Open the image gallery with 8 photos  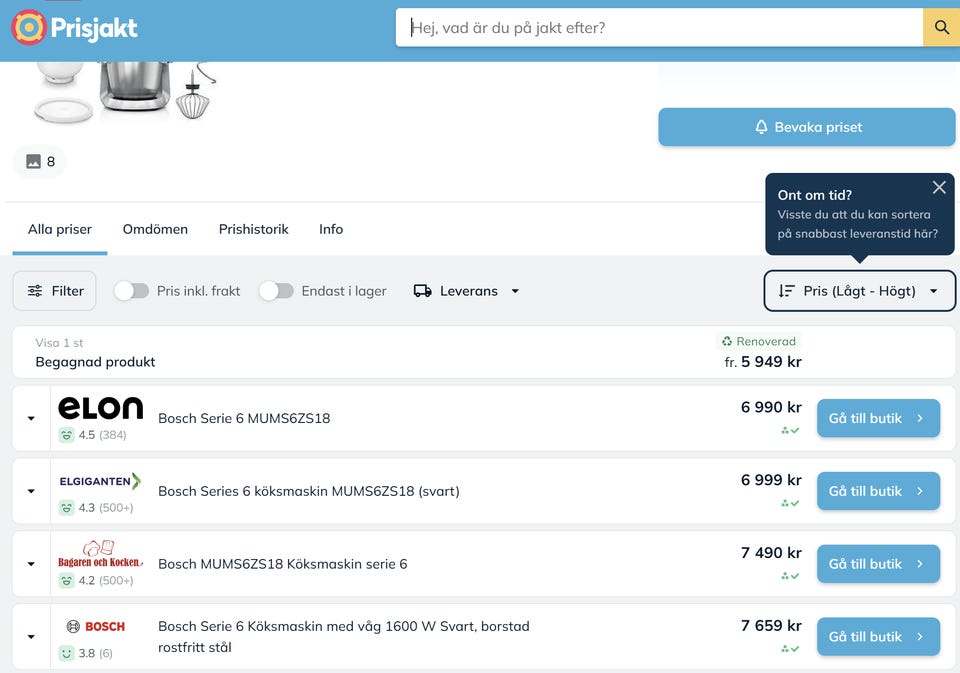point(40,161)
